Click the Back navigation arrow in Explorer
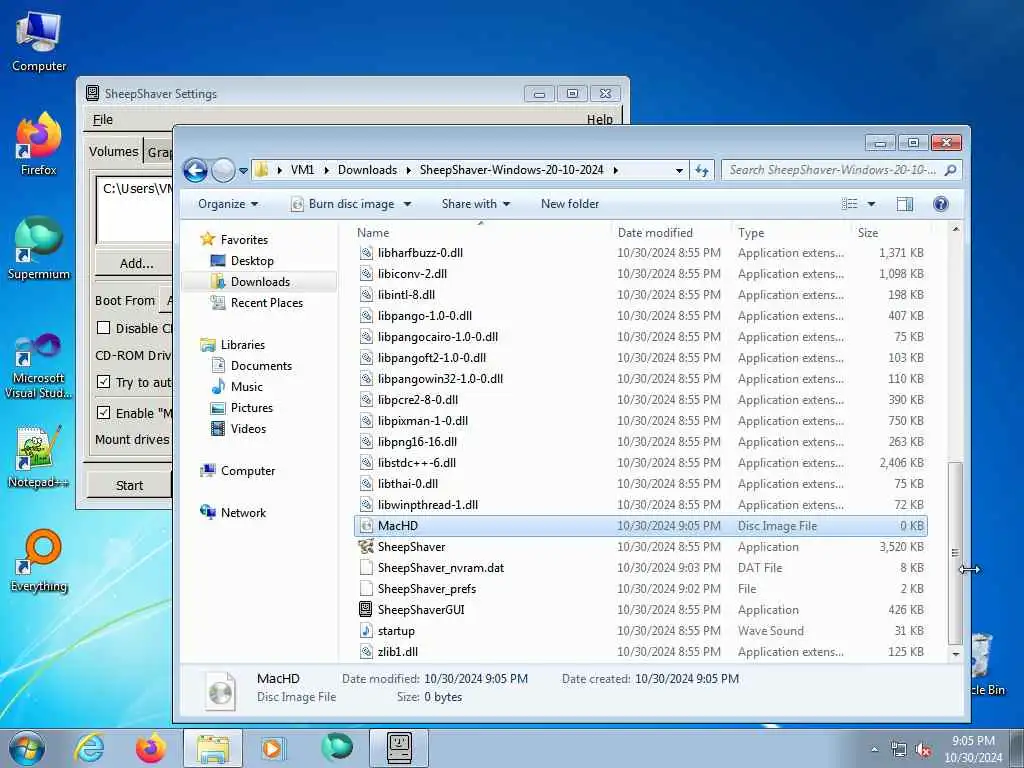The height and width of the screenshot is (768, 1024). 195,170
